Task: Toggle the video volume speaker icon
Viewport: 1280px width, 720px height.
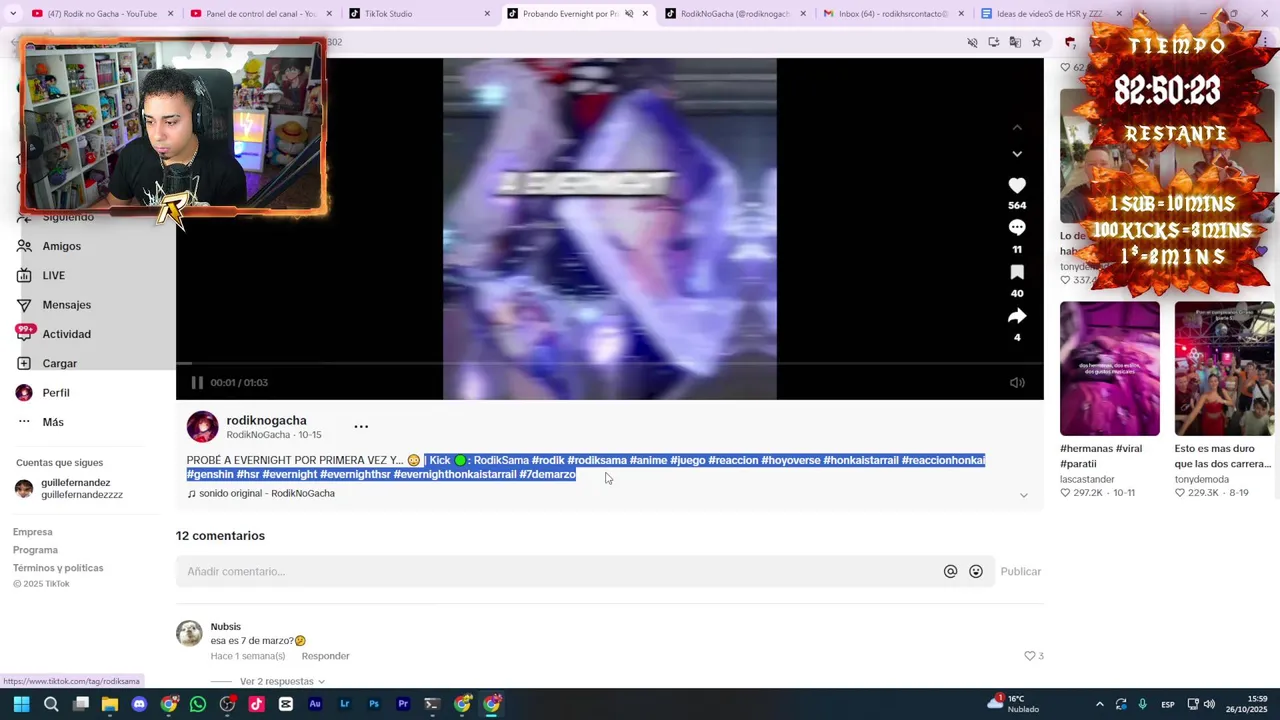Action: [1017, 383]
